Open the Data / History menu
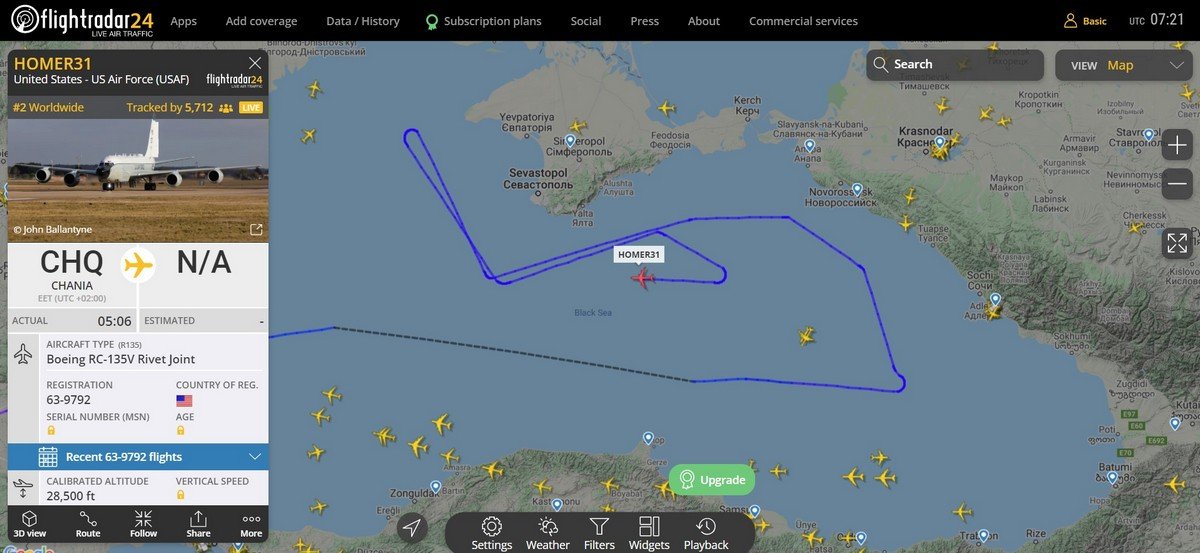The image size is (1200, 553). (363, 21)
